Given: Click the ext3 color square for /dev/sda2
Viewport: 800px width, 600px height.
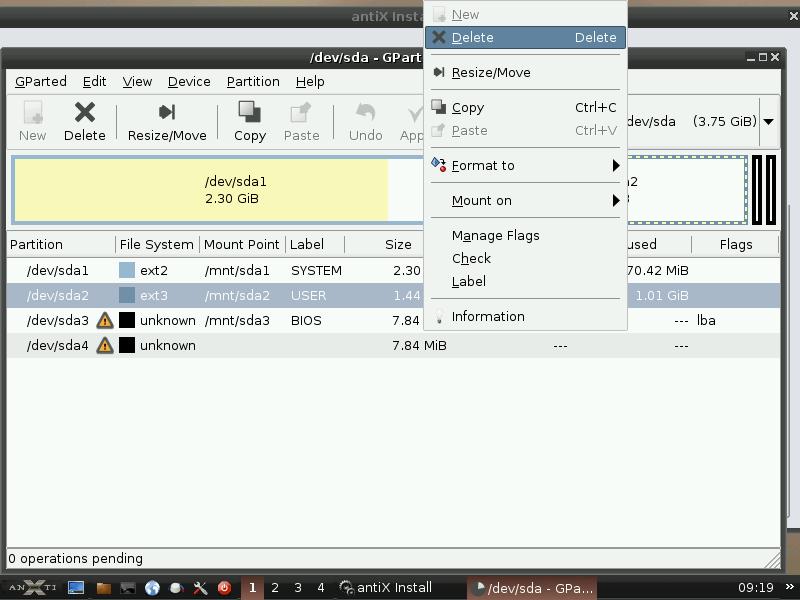Looking at the screenshot, I should coord(127,295).
